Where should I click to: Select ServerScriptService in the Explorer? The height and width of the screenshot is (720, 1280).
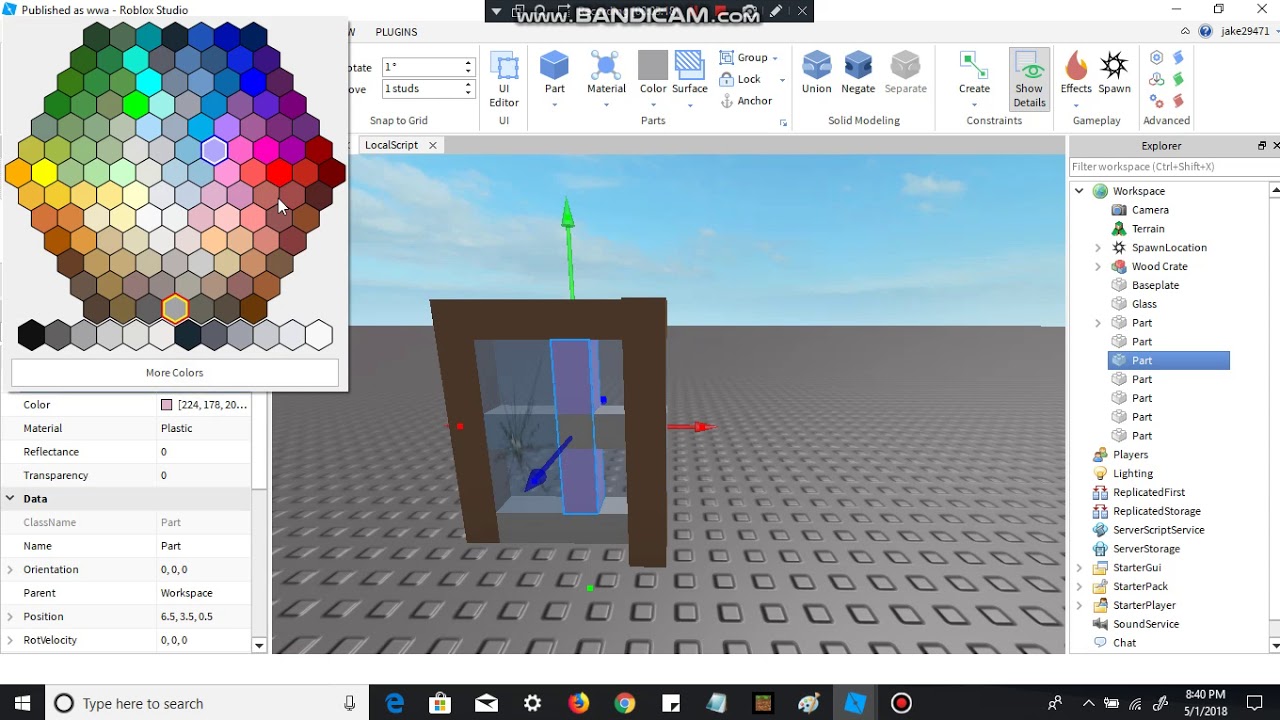coord(1158,530)
